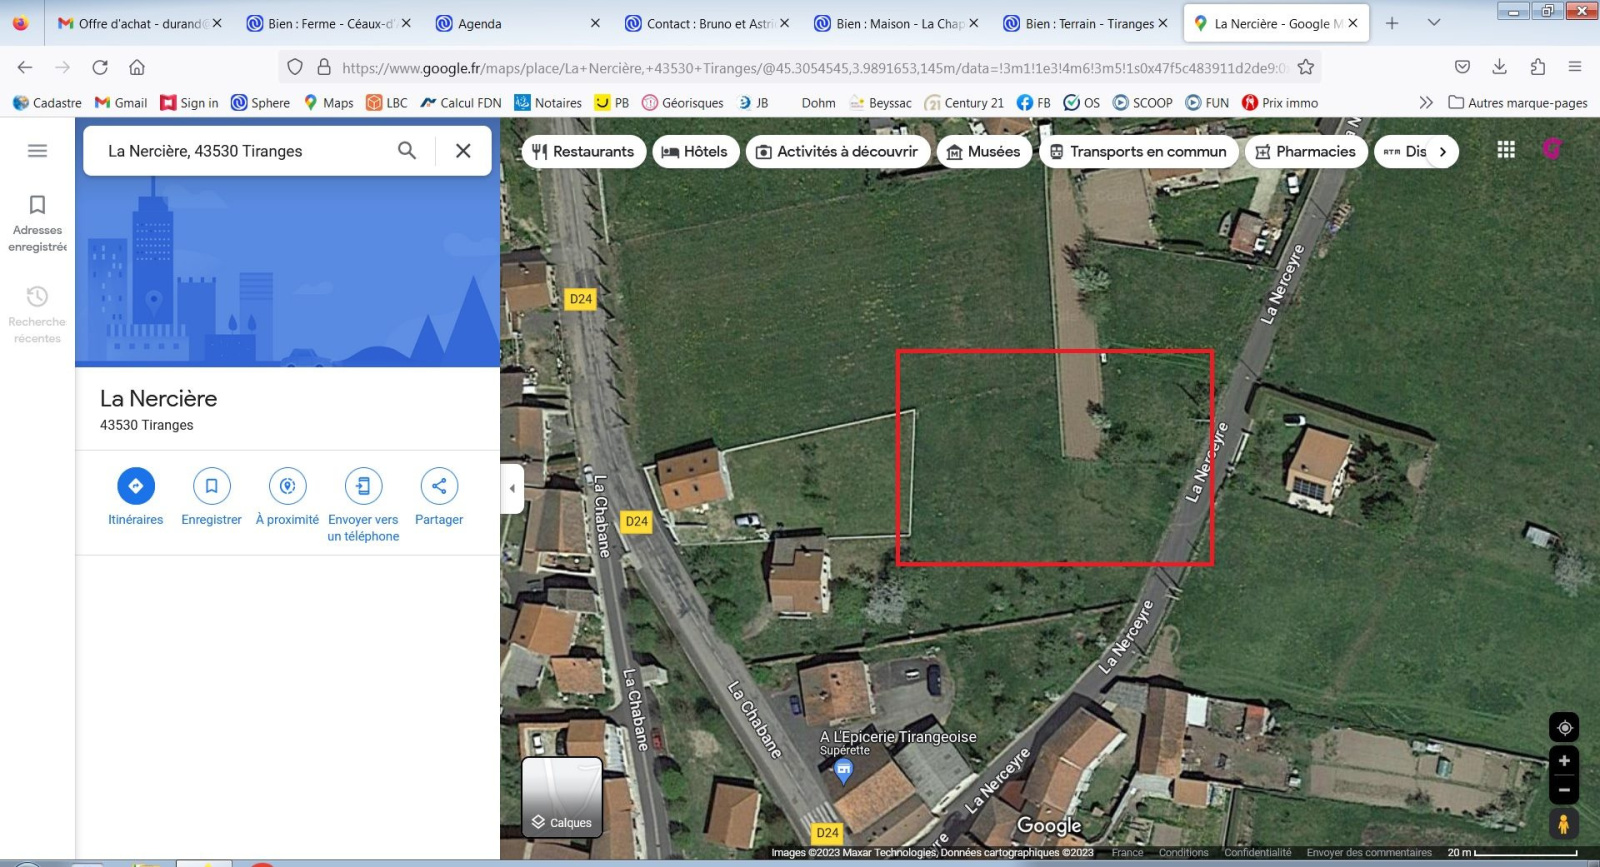This screenshot has width=1600, height=867.
Task: Clear search with the X button
Action: click(463, 151)
